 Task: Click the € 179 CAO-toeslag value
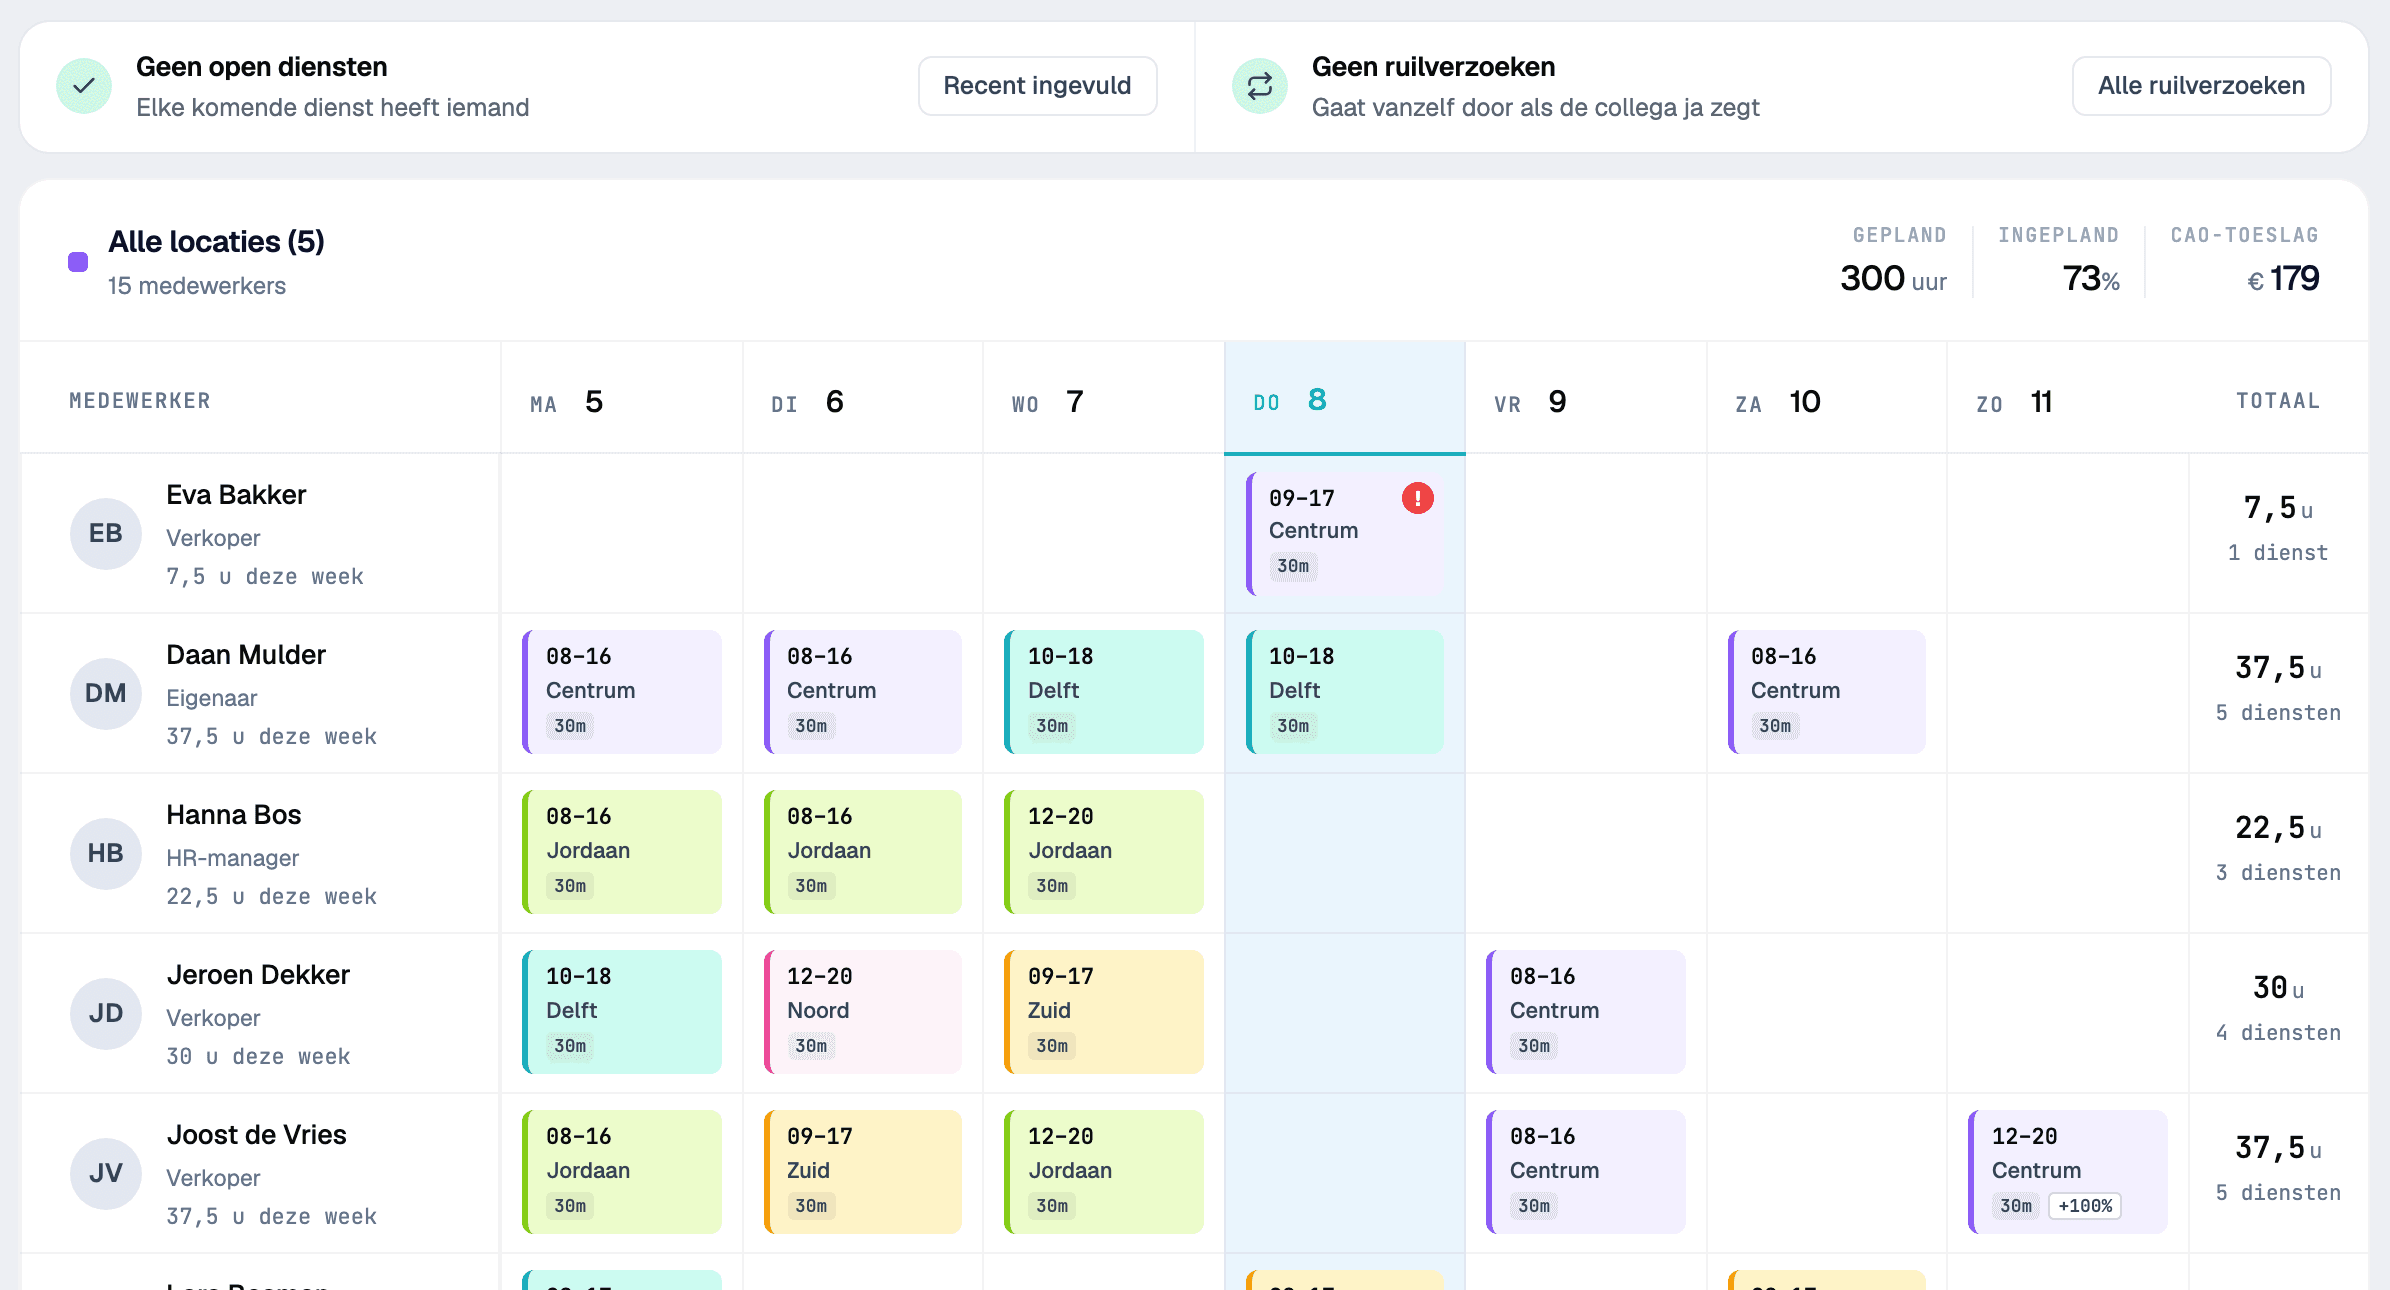coord(2283,278)
